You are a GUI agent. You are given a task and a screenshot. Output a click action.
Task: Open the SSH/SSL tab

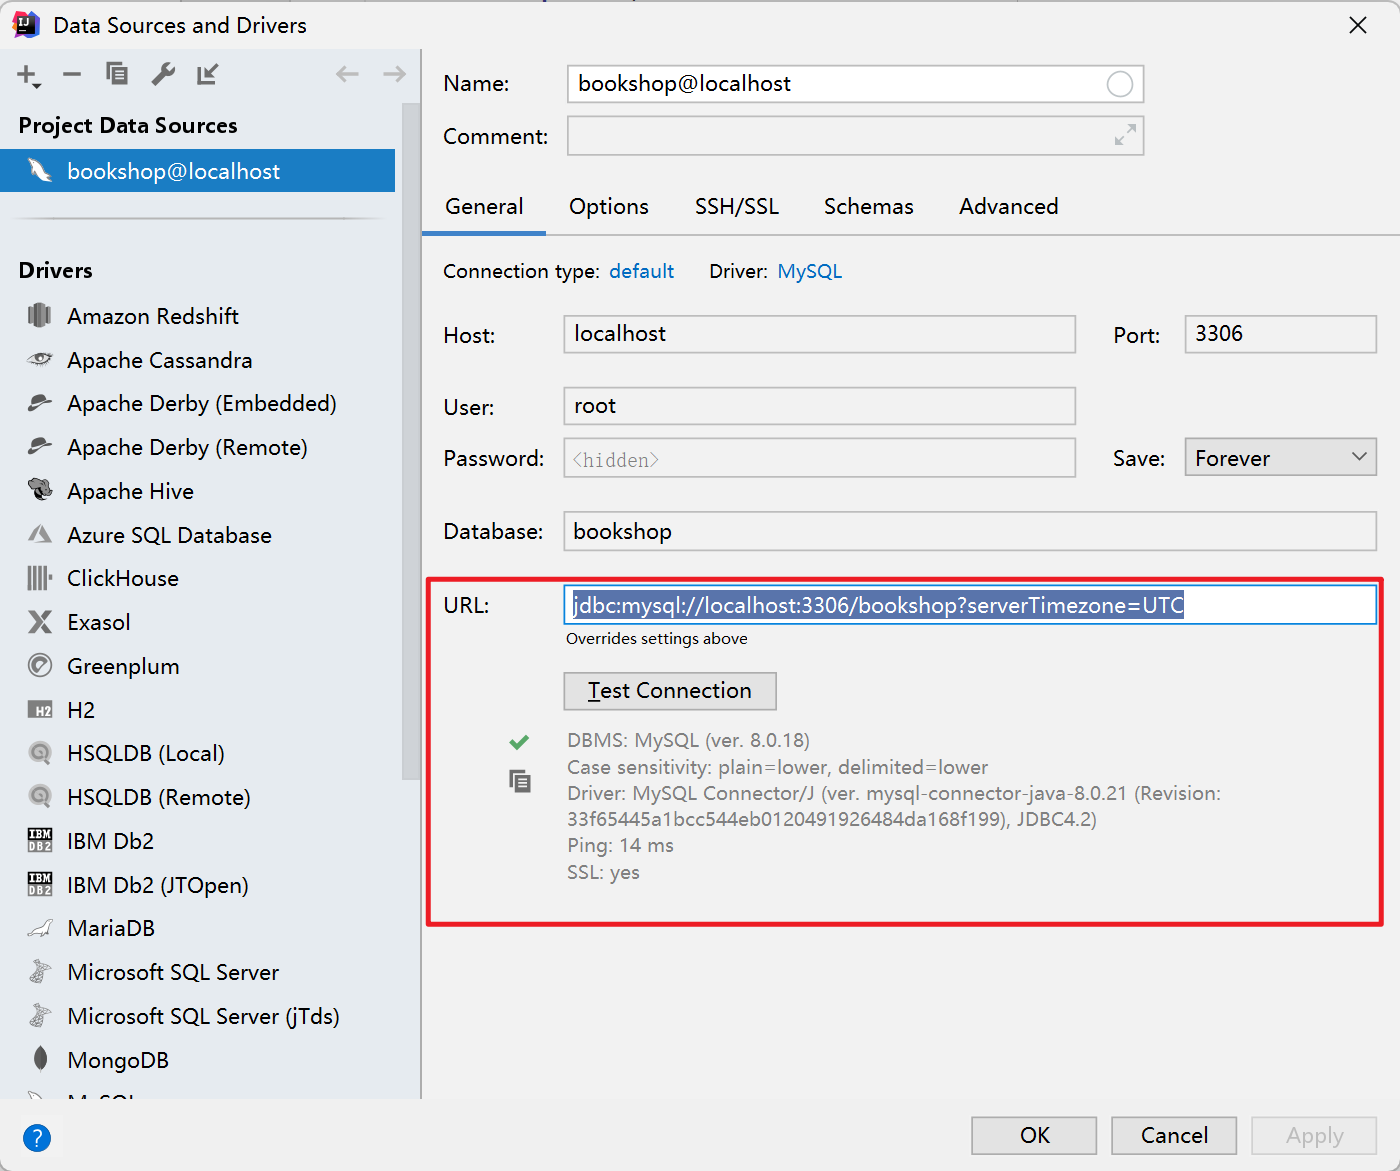tap(736, 207)
